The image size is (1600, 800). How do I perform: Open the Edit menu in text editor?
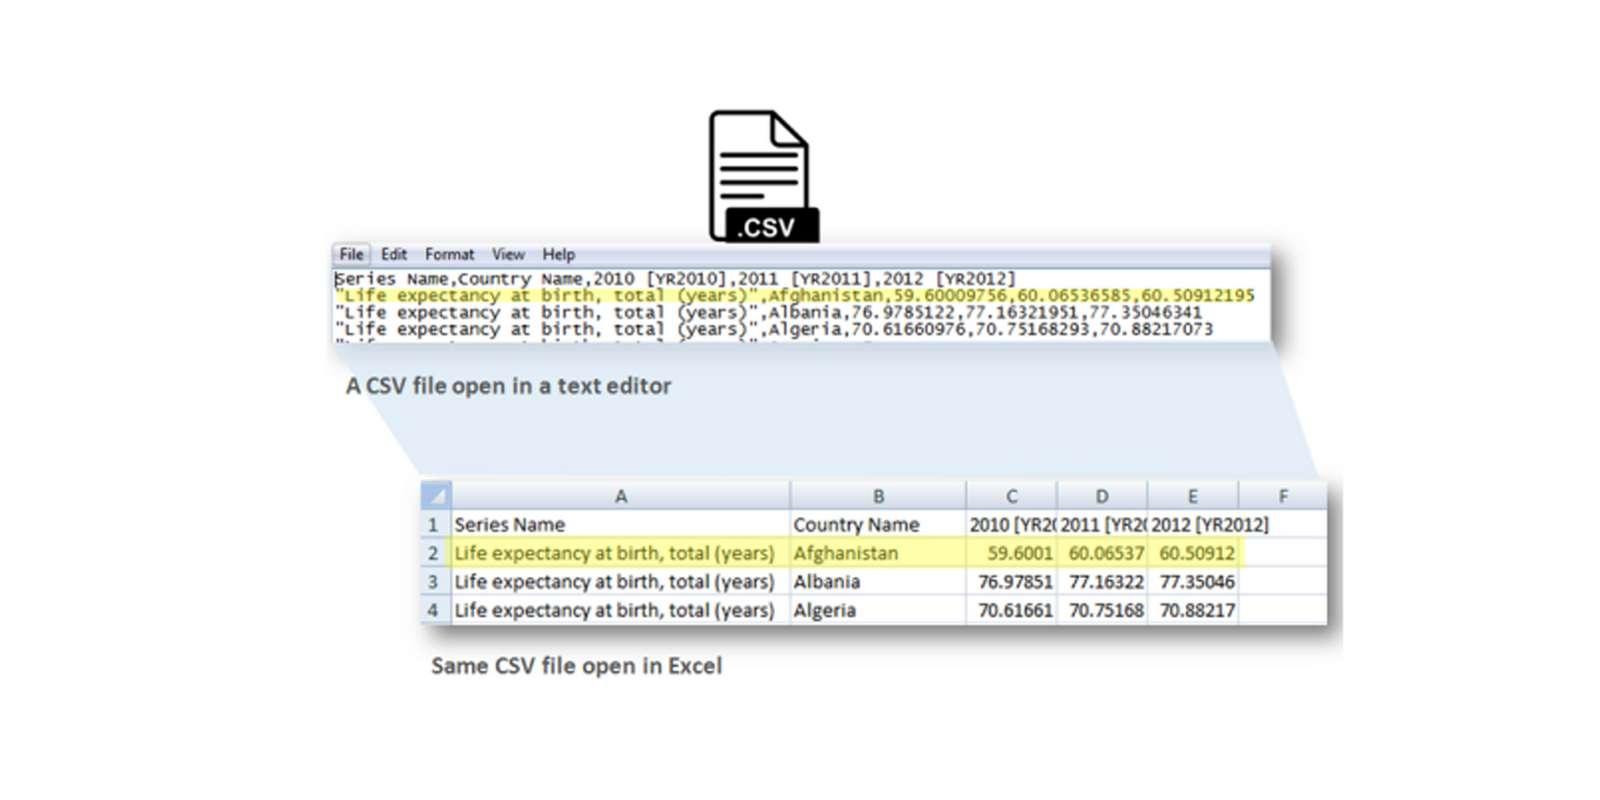click(x=394, y=255)
